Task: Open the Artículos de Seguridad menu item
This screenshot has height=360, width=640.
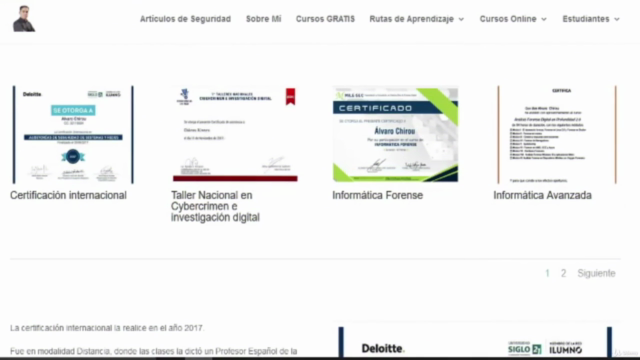Action: 185,19
